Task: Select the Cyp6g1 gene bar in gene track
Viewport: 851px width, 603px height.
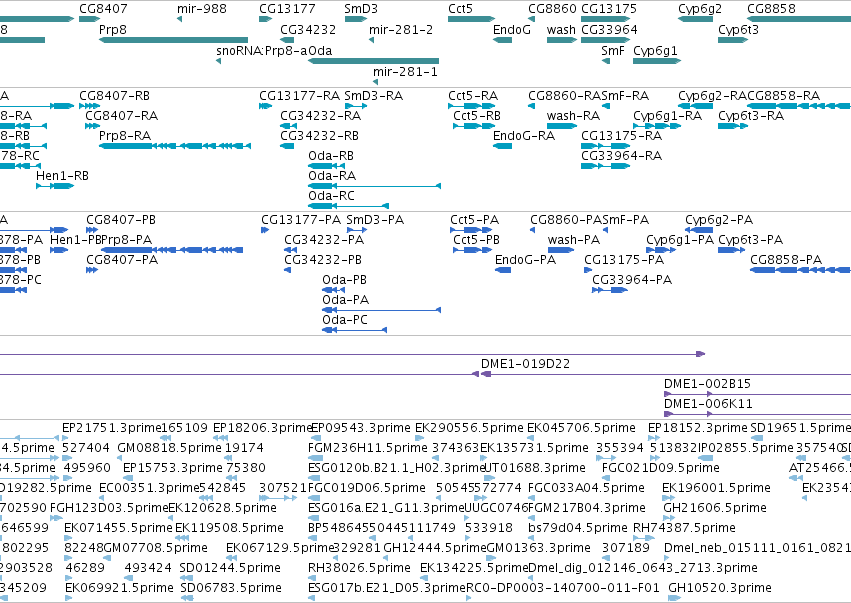Action: [x=657, y=61]
